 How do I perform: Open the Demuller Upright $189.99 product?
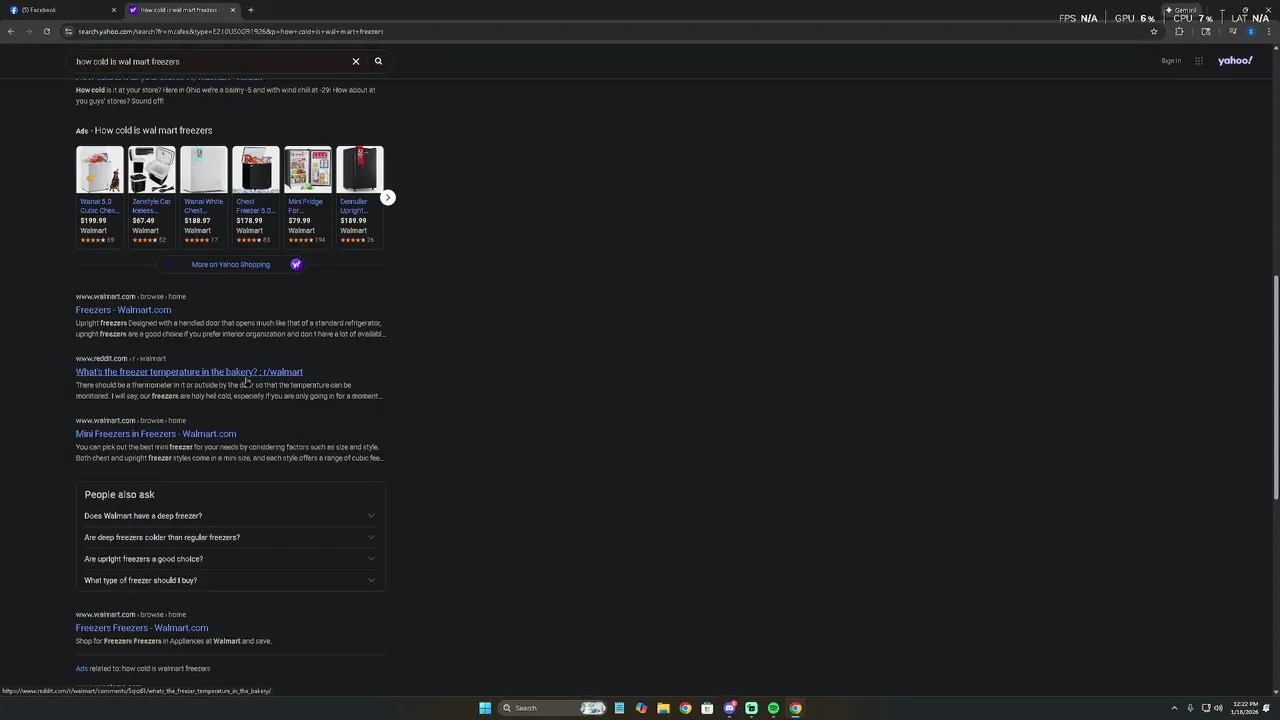[x=360, y=196]
